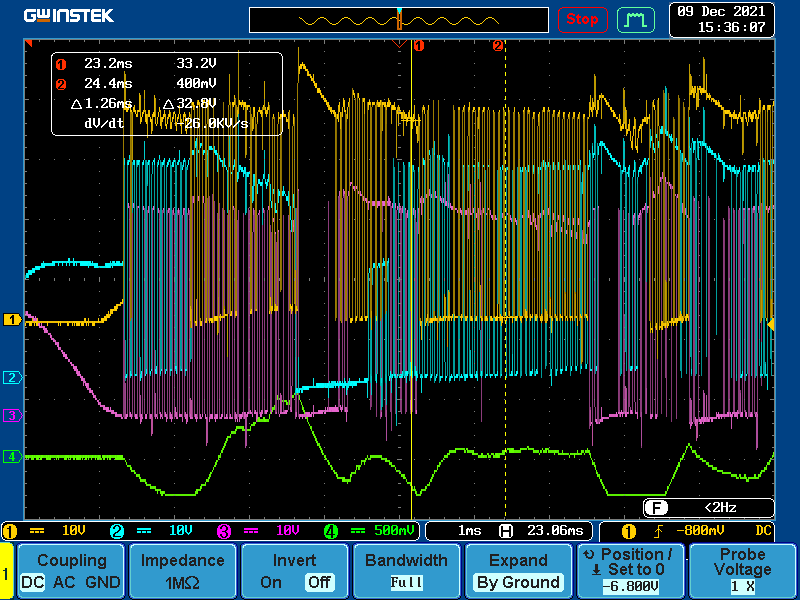Screen dimensions: 800x600
Task: Click channel 1 10V scale readout
Action: pyautogui.click(x=74, y=531)
